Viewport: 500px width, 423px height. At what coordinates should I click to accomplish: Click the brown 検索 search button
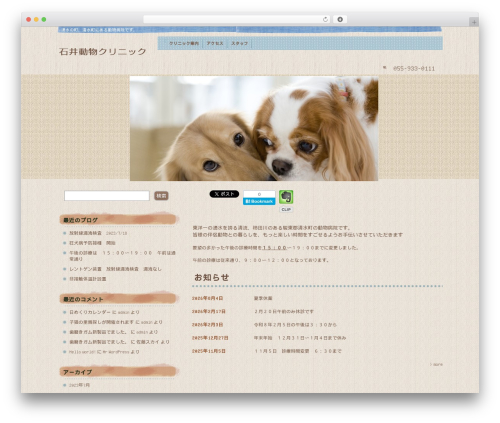pyautogui.click(x=161, y=196)
